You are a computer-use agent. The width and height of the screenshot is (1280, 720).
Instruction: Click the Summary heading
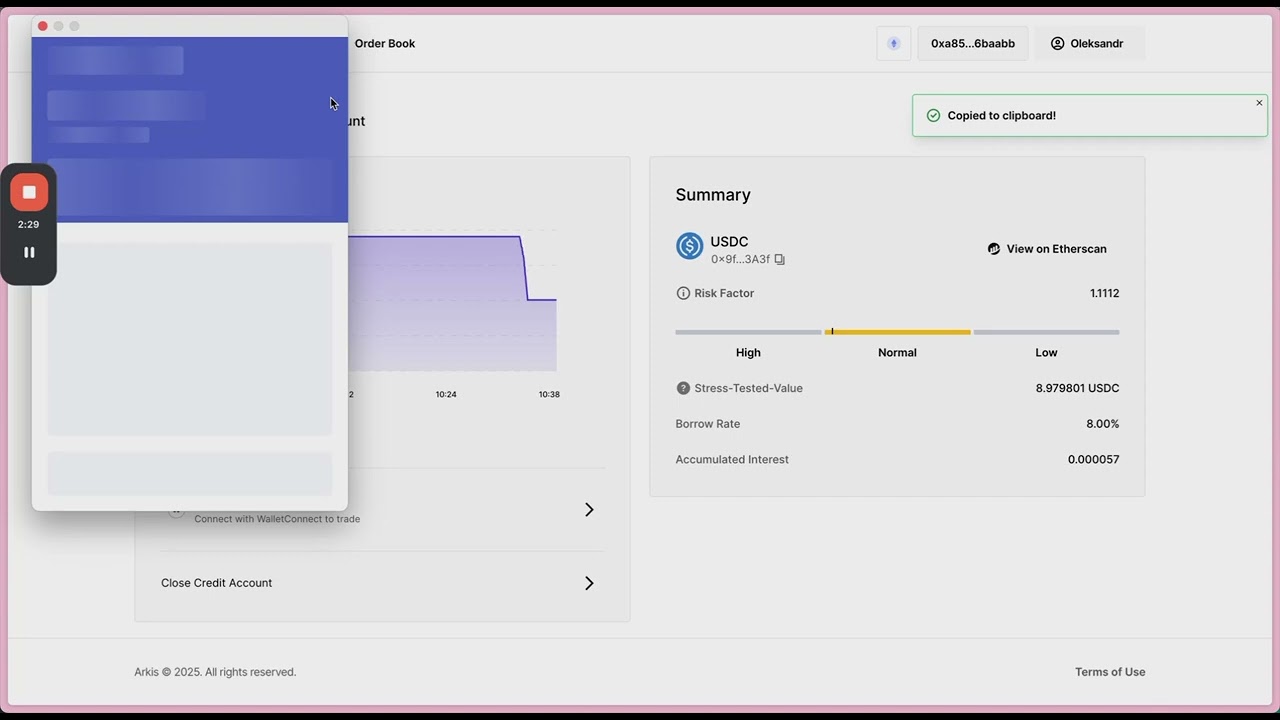pos(713,195)
